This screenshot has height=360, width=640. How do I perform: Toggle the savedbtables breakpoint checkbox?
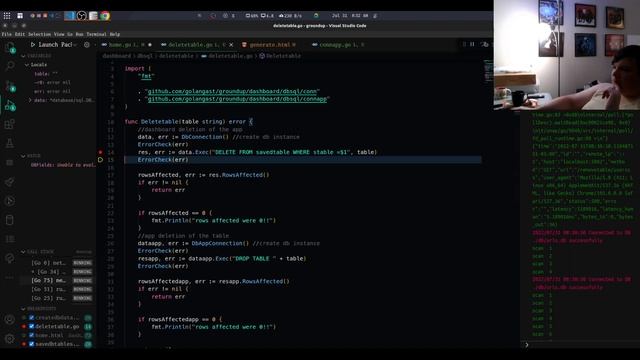click(31, 344)
